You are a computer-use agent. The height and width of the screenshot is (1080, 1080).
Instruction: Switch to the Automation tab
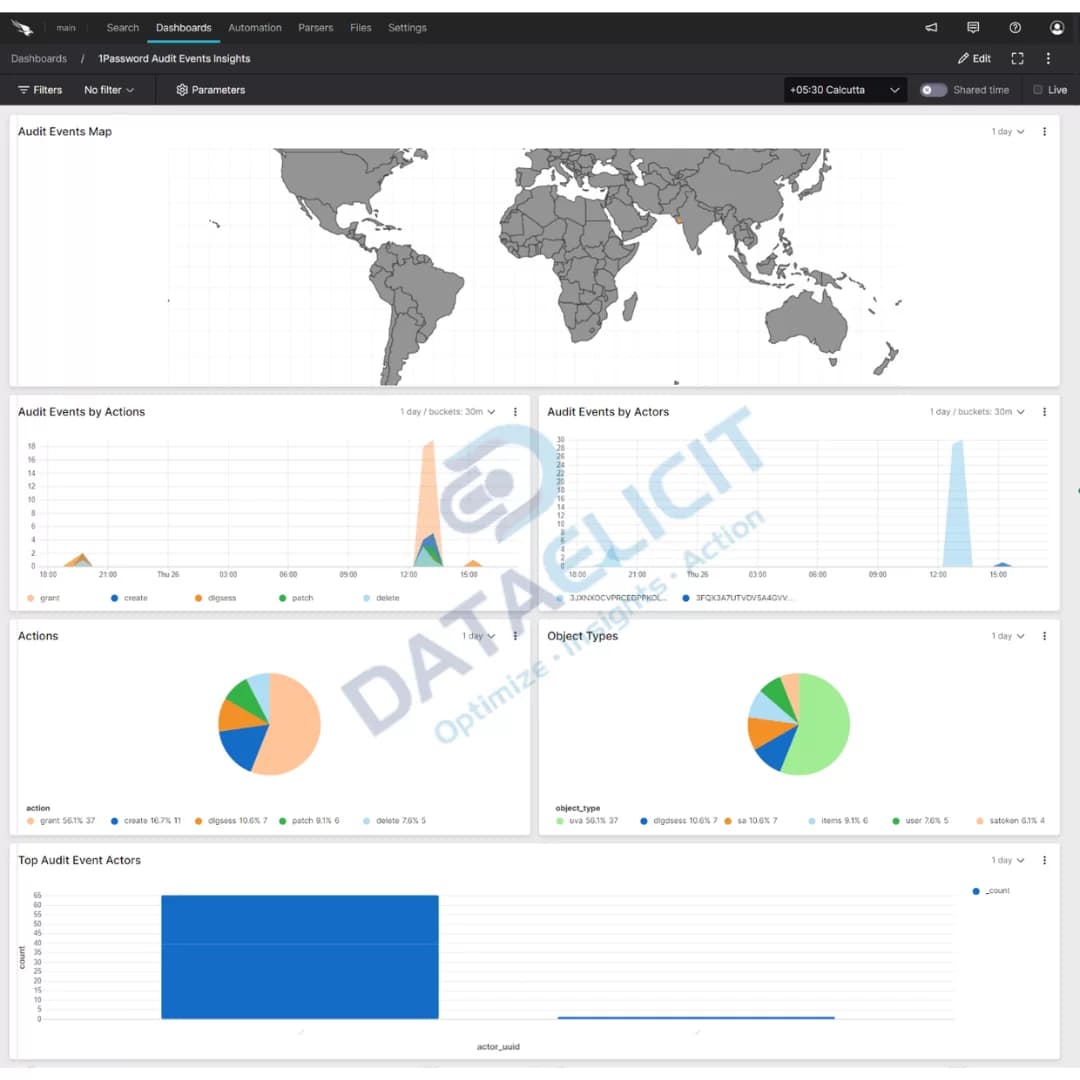[x=255, y=28]
